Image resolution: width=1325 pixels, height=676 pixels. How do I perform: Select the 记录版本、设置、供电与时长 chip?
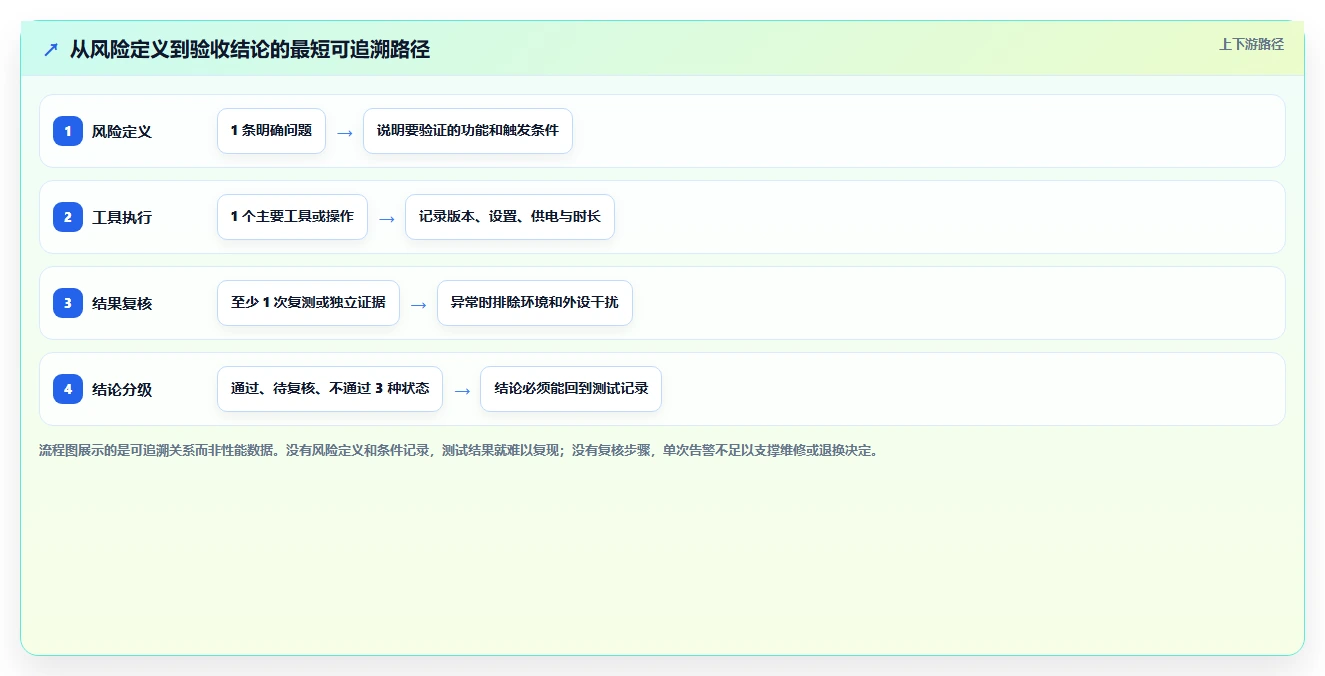pos(510,217)
